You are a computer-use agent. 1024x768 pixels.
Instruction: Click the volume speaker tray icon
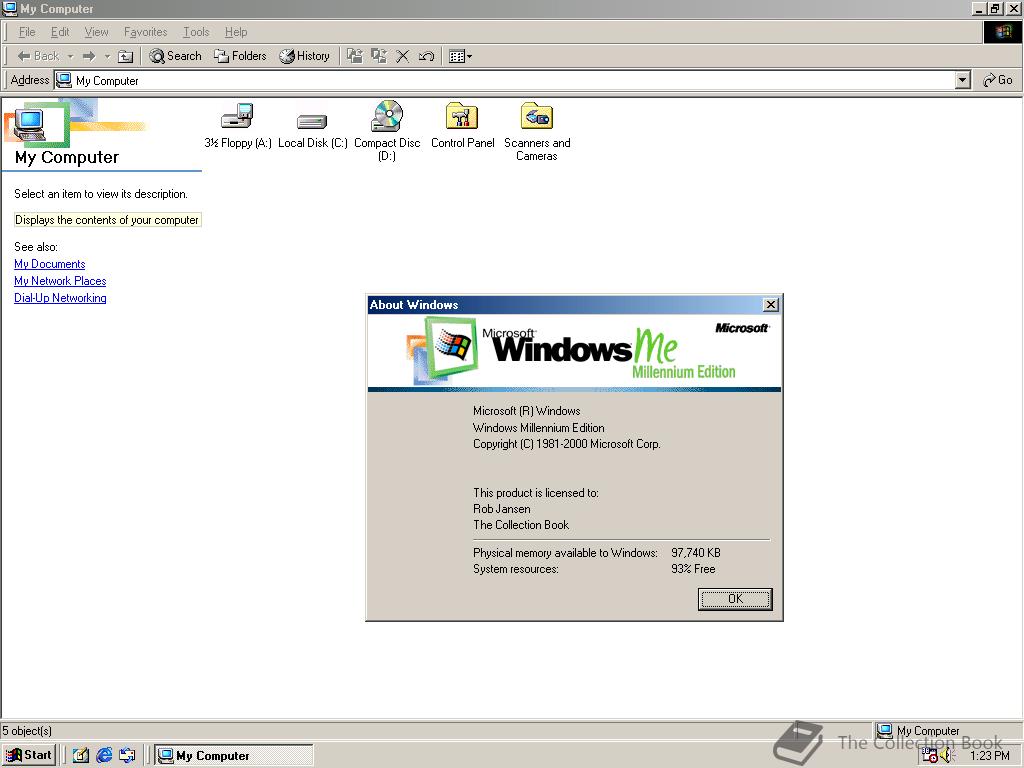point(946,756)
